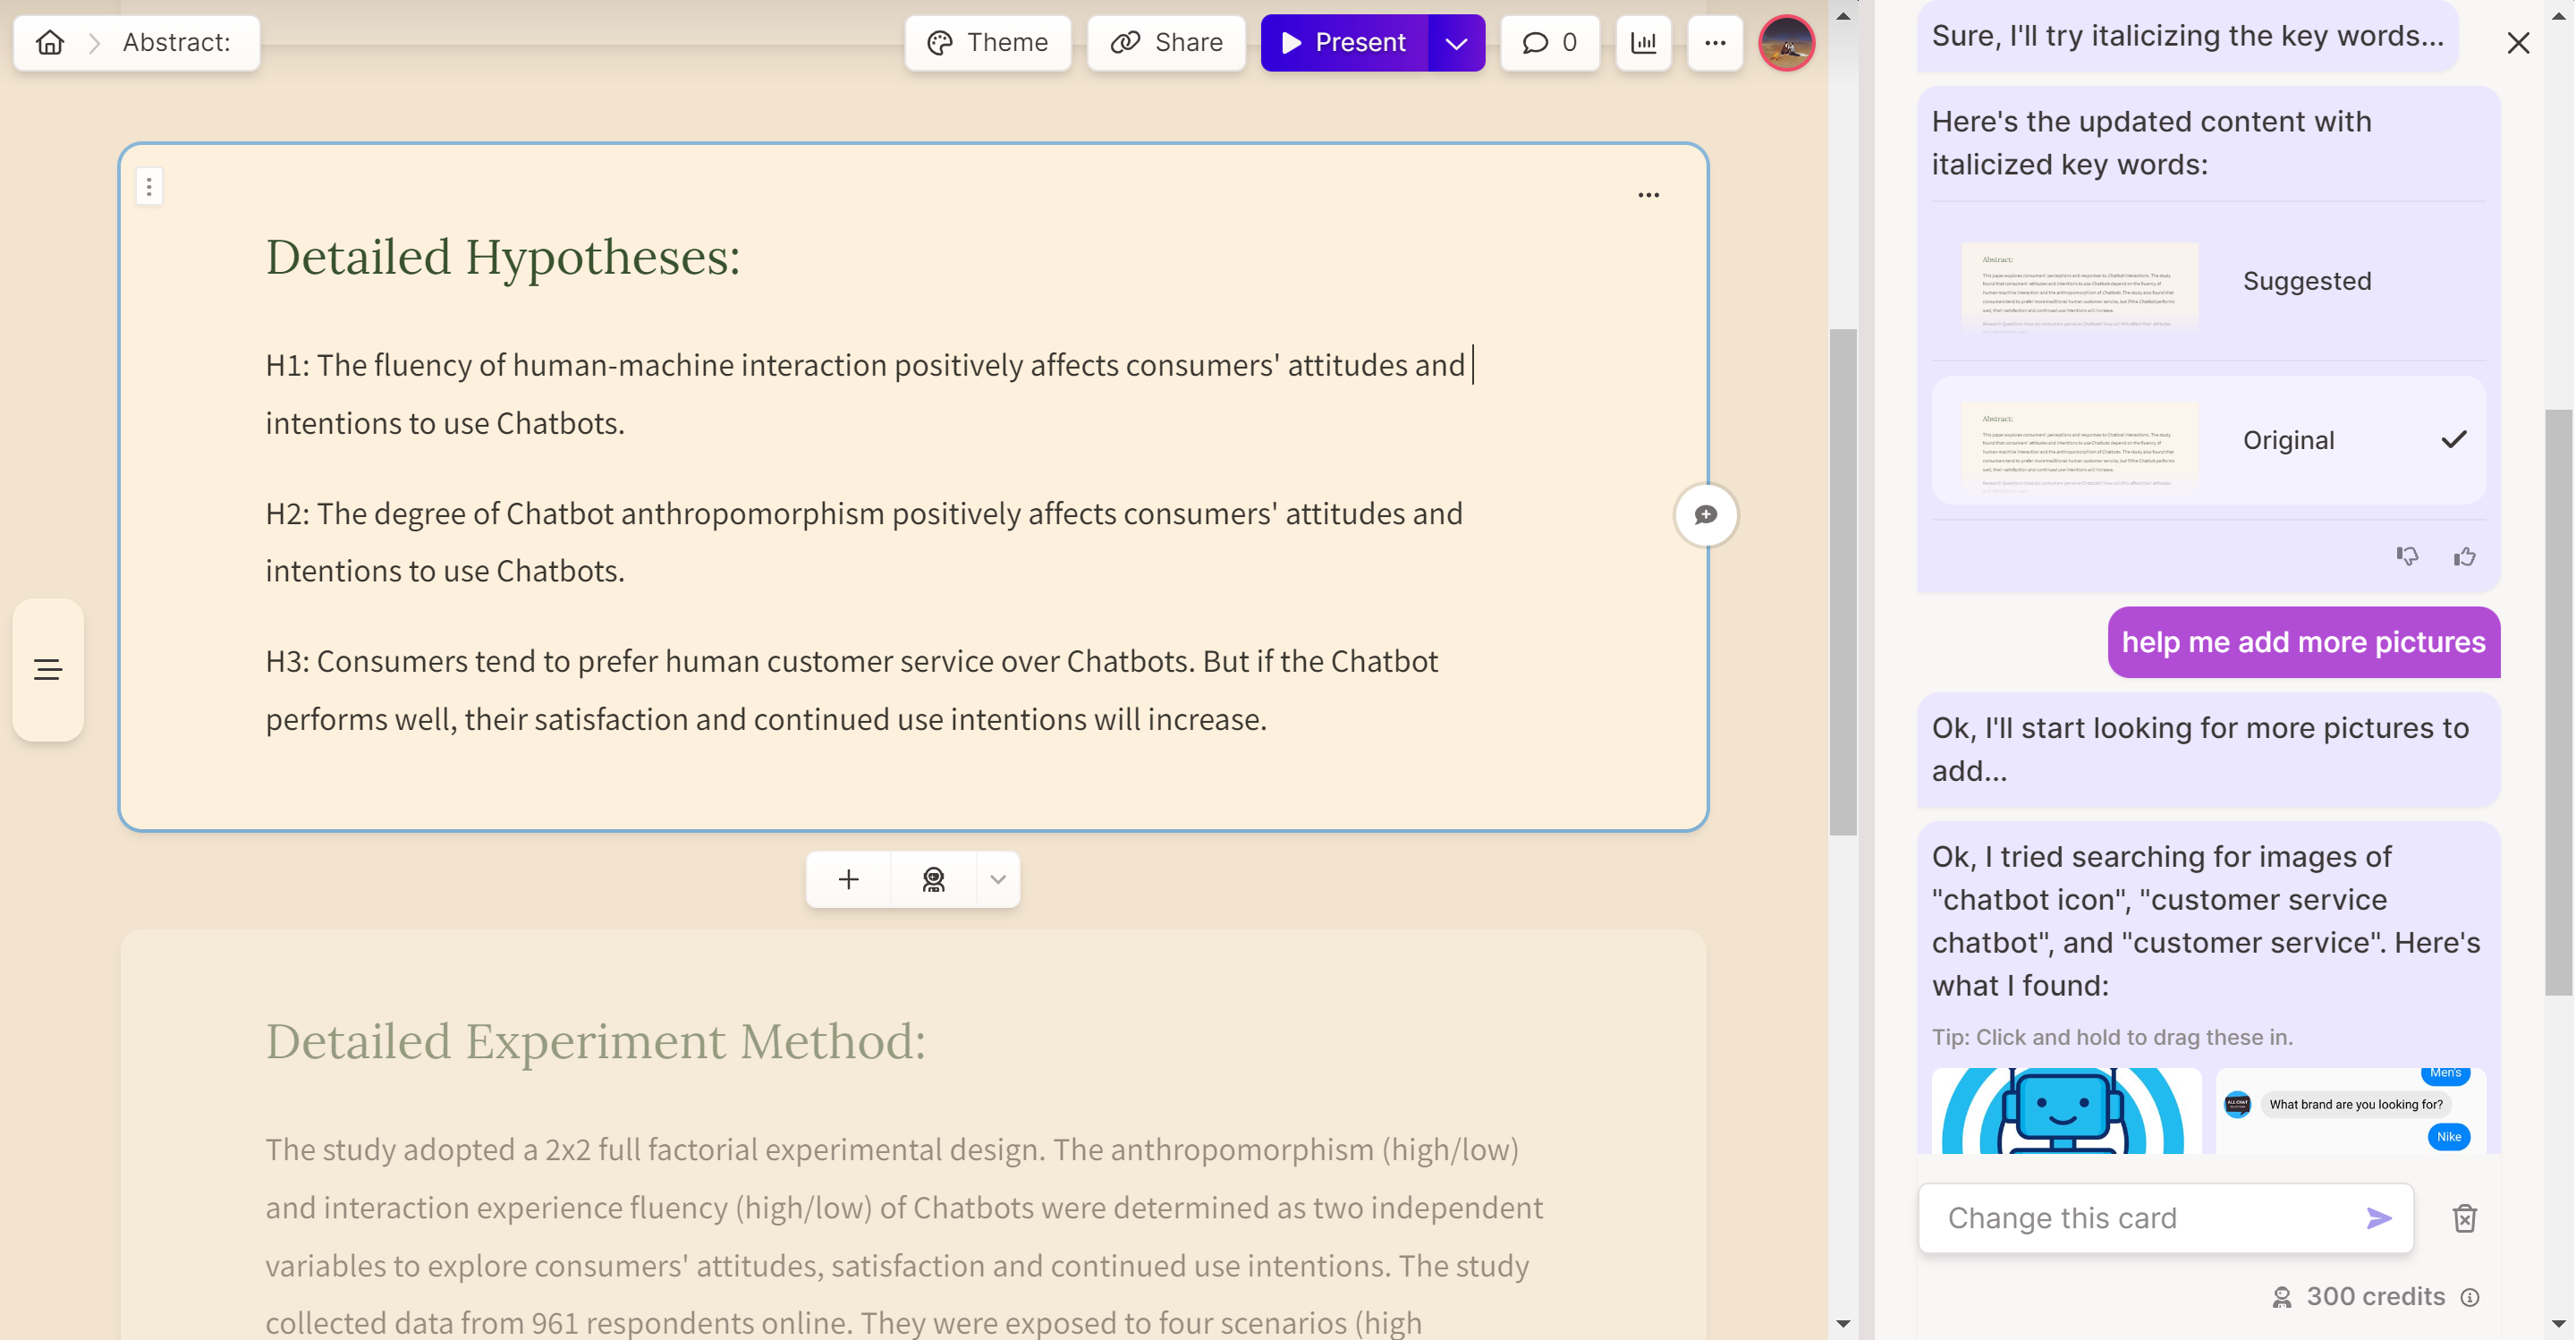Open the card's three-dot options menu
Image resolution: width=2576 pixels, height=1340 pixels.
point(1648,195)
